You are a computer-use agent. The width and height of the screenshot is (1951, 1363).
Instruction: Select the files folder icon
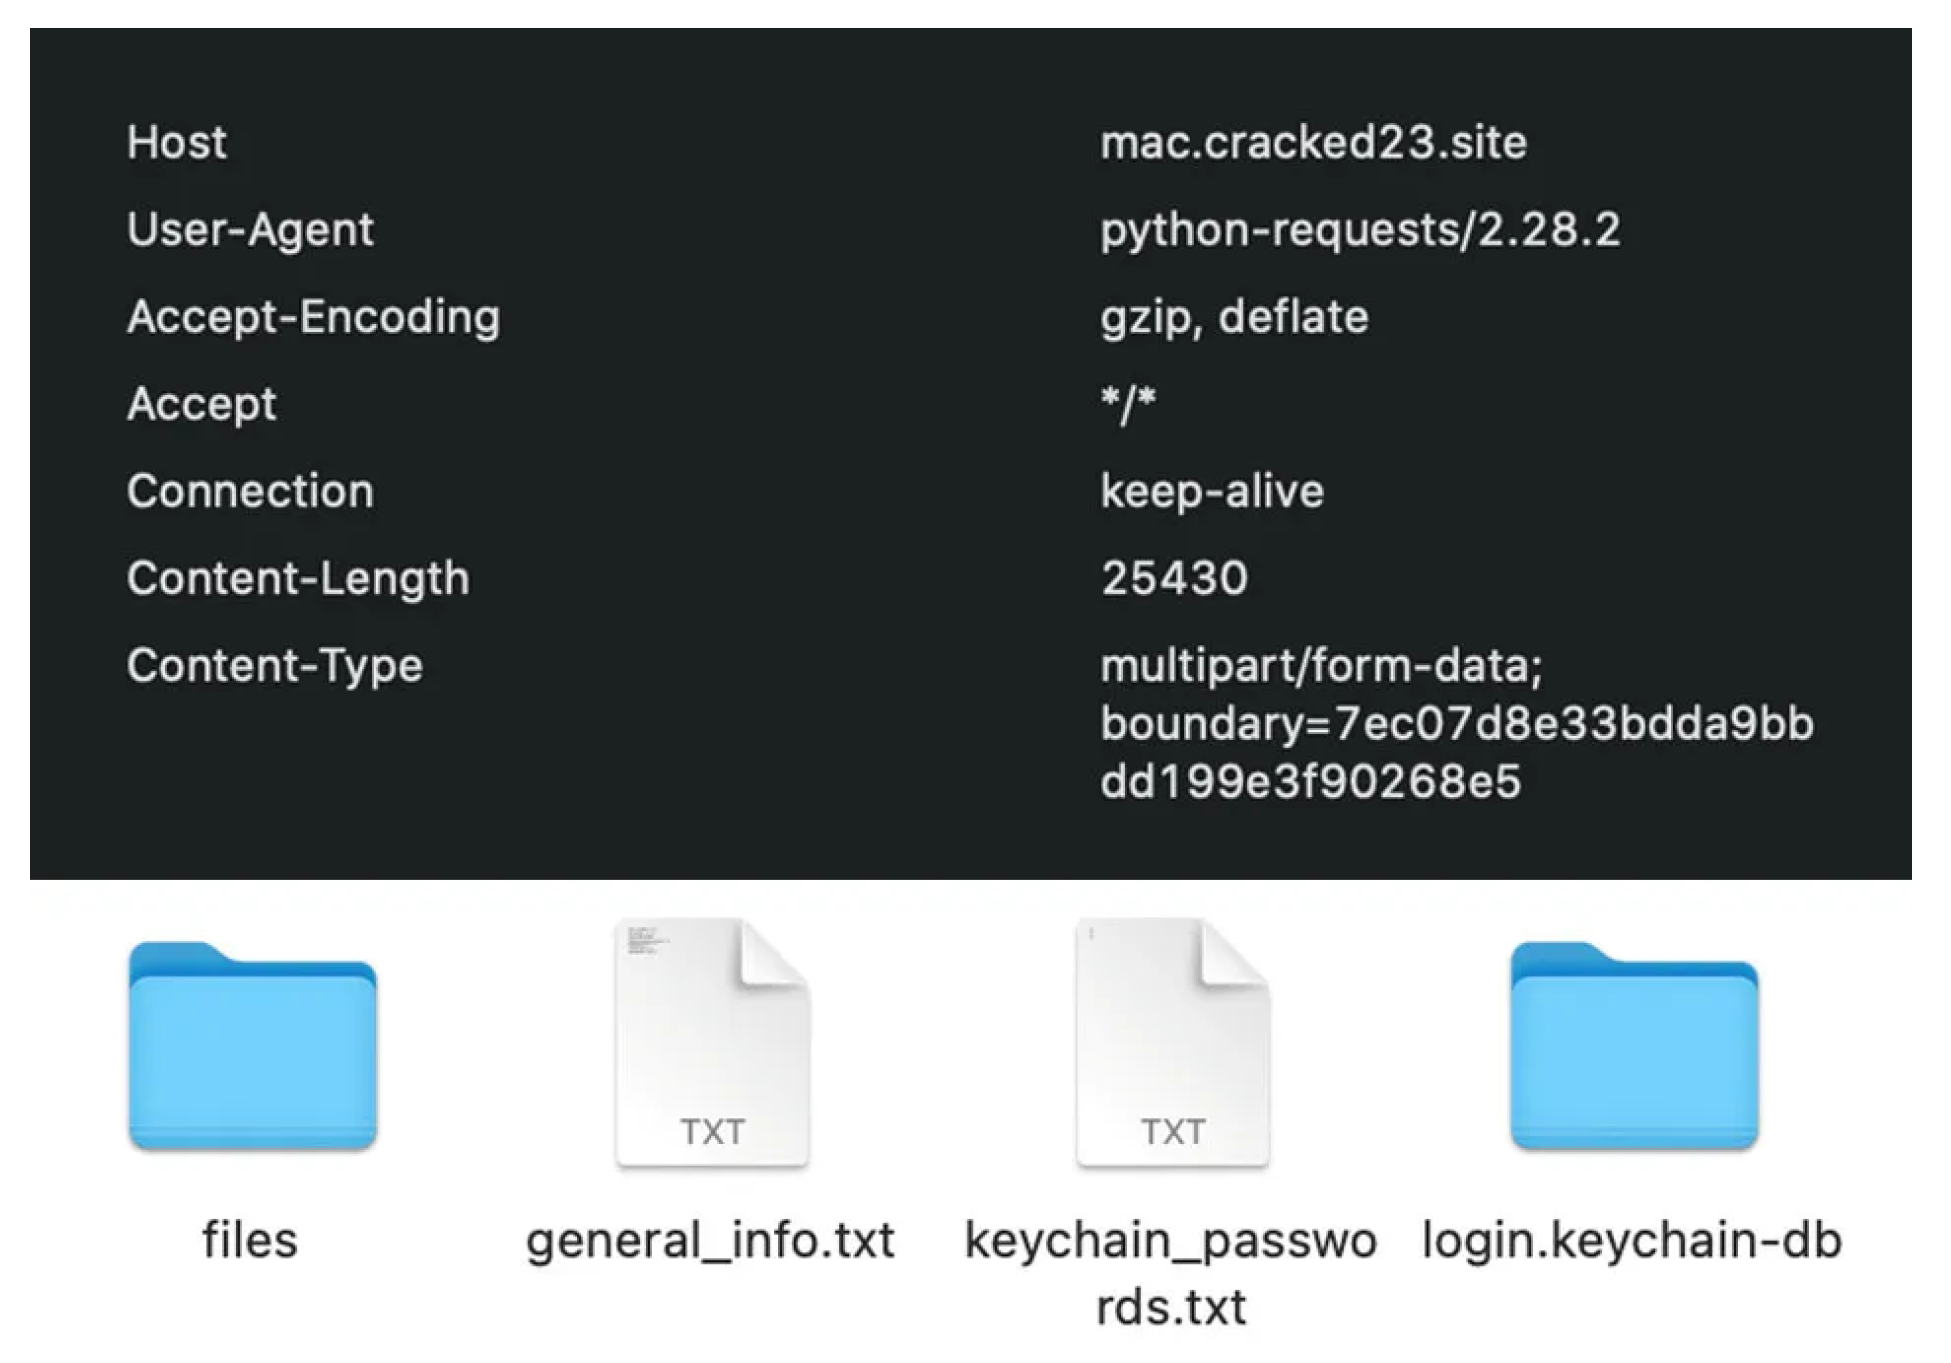252,1046
